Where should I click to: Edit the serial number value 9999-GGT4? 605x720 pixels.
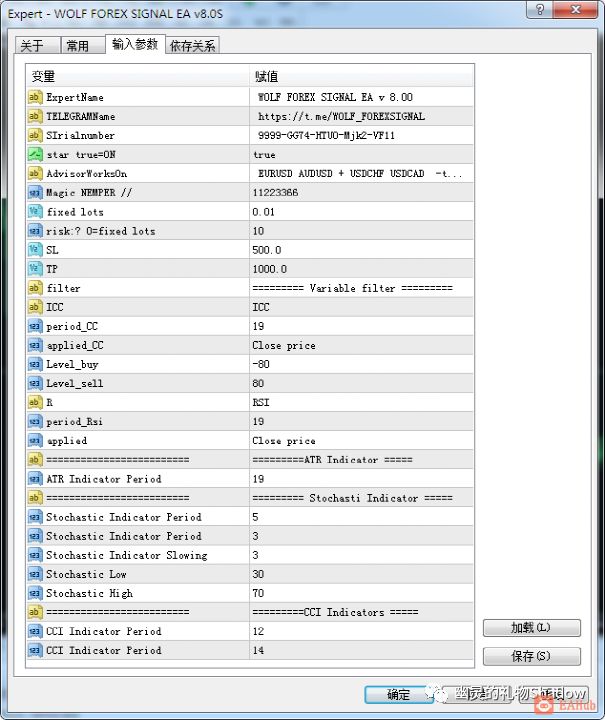pos(361,135)
